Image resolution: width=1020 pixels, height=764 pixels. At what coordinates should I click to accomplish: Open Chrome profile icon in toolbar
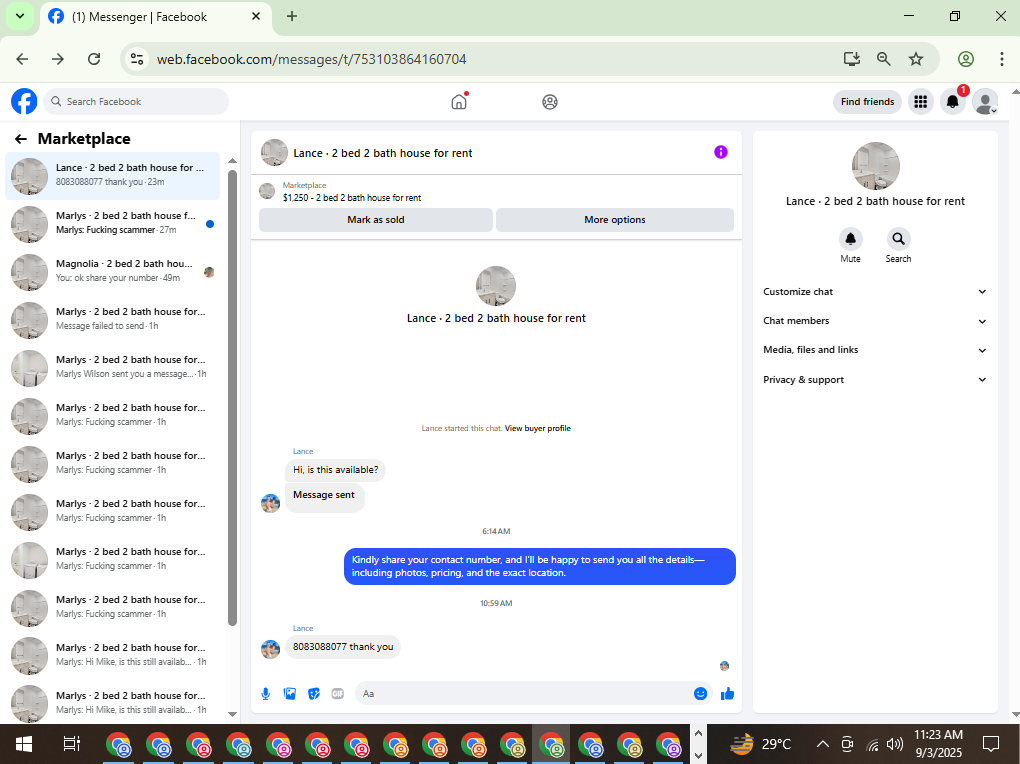pos(966,59)
